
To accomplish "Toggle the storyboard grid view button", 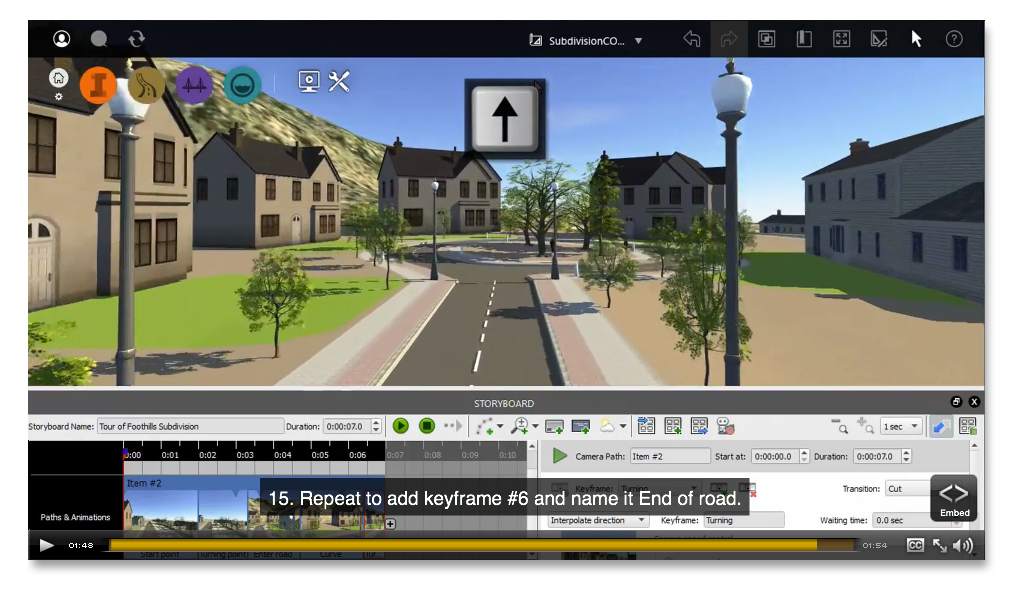I will tap(967, 426).
